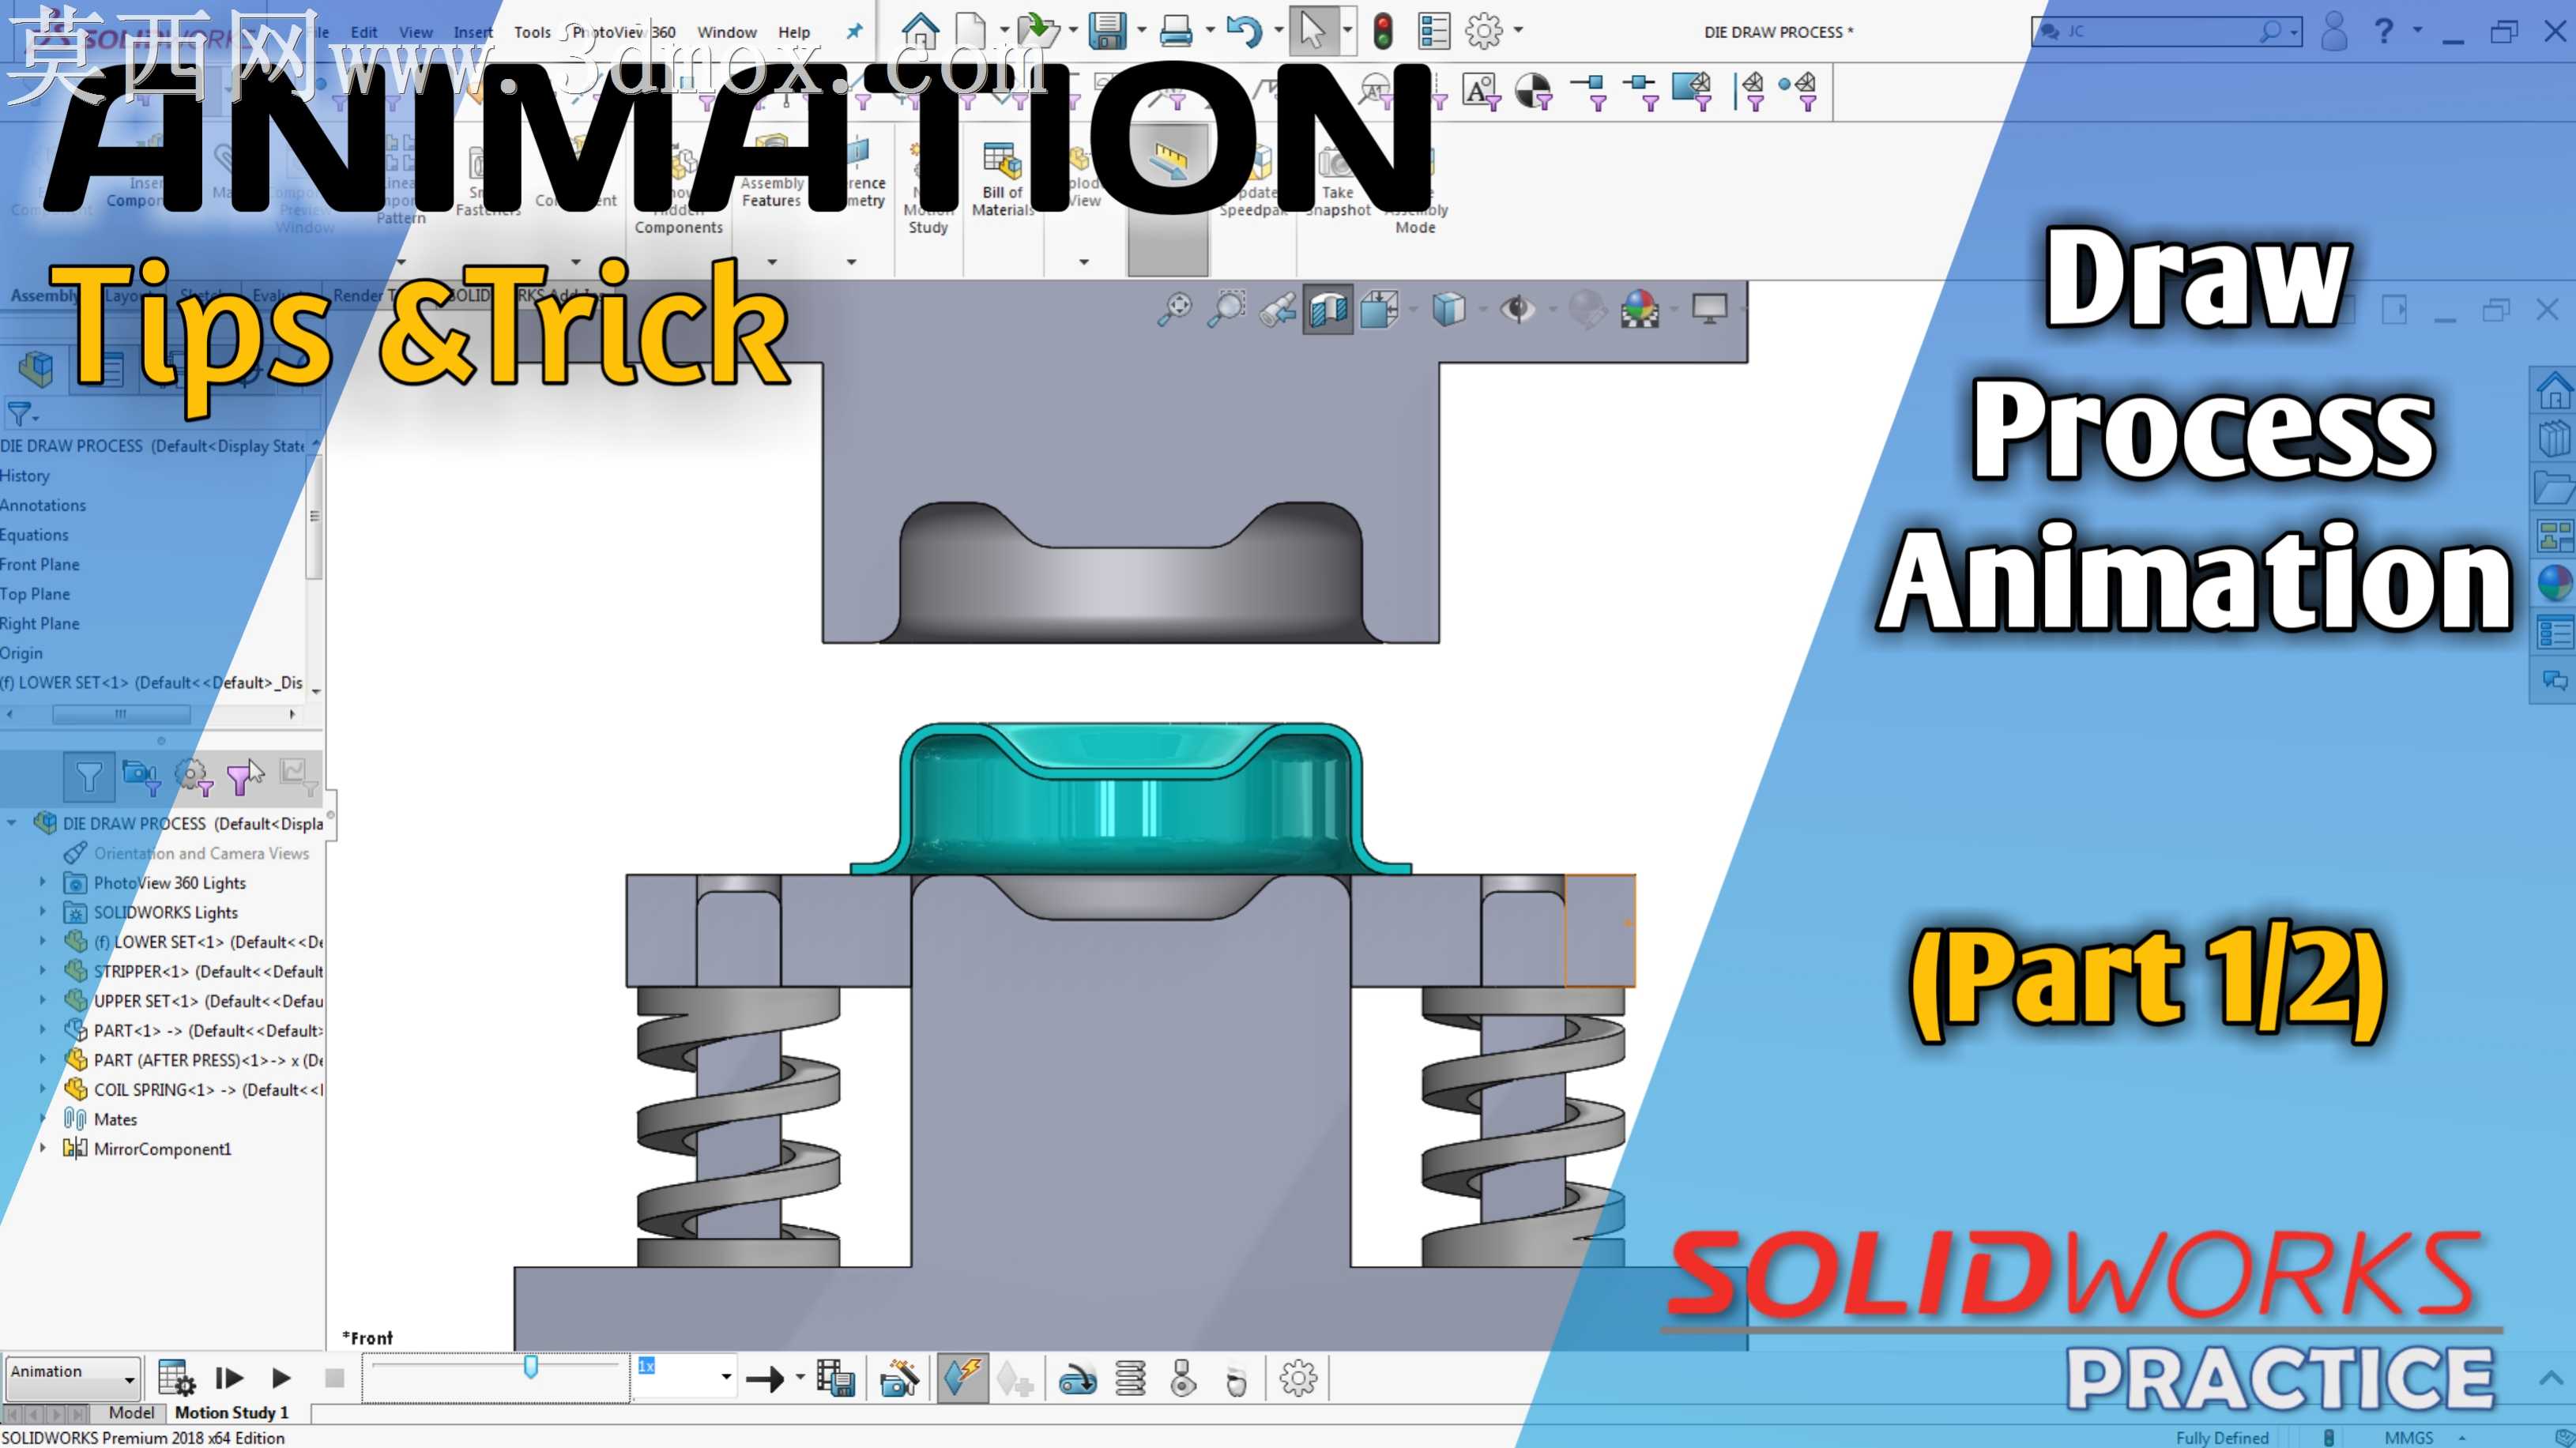The height and width of the screenshot is (1448, 2576).
Task: Toggle the filter driving gear icon
Action: (x=193, y=776)
